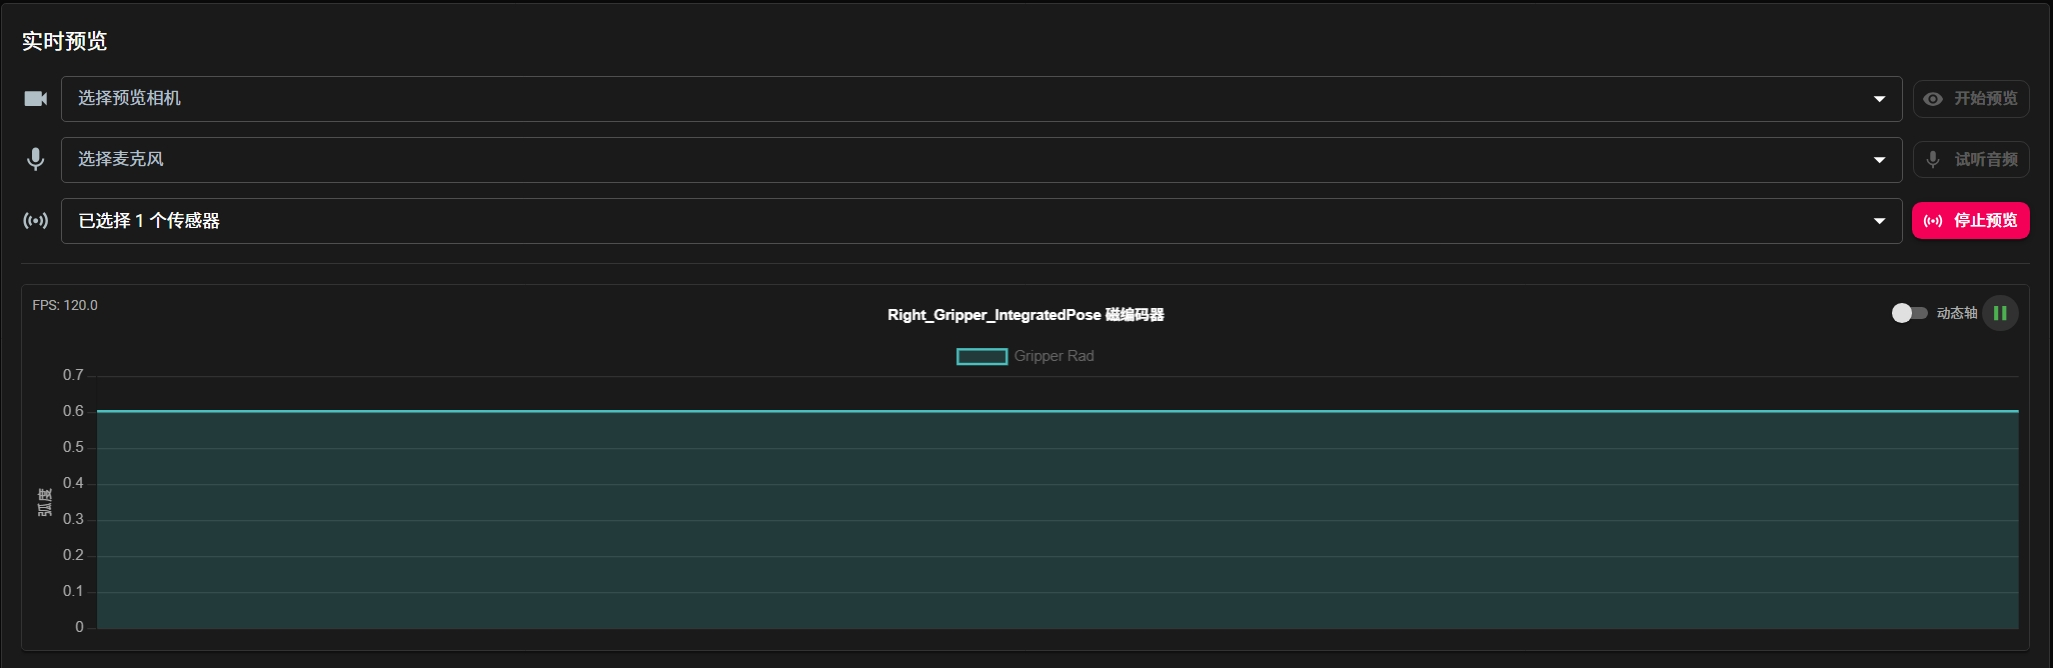Expand the camera dropdown arrow
2053x668 pixels.
1879,99
